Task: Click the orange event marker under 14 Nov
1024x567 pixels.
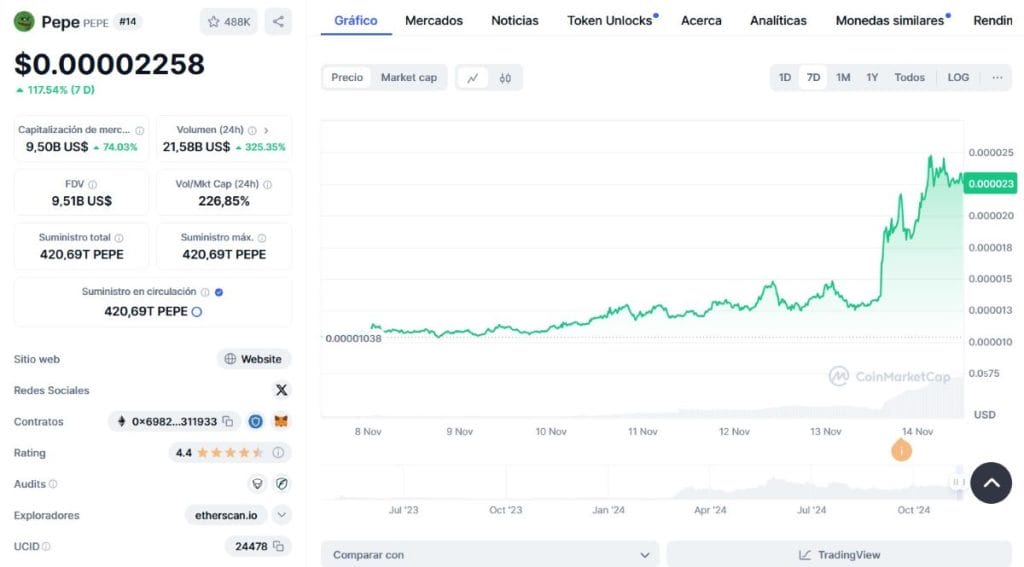Action: click(x=901, y=450)
